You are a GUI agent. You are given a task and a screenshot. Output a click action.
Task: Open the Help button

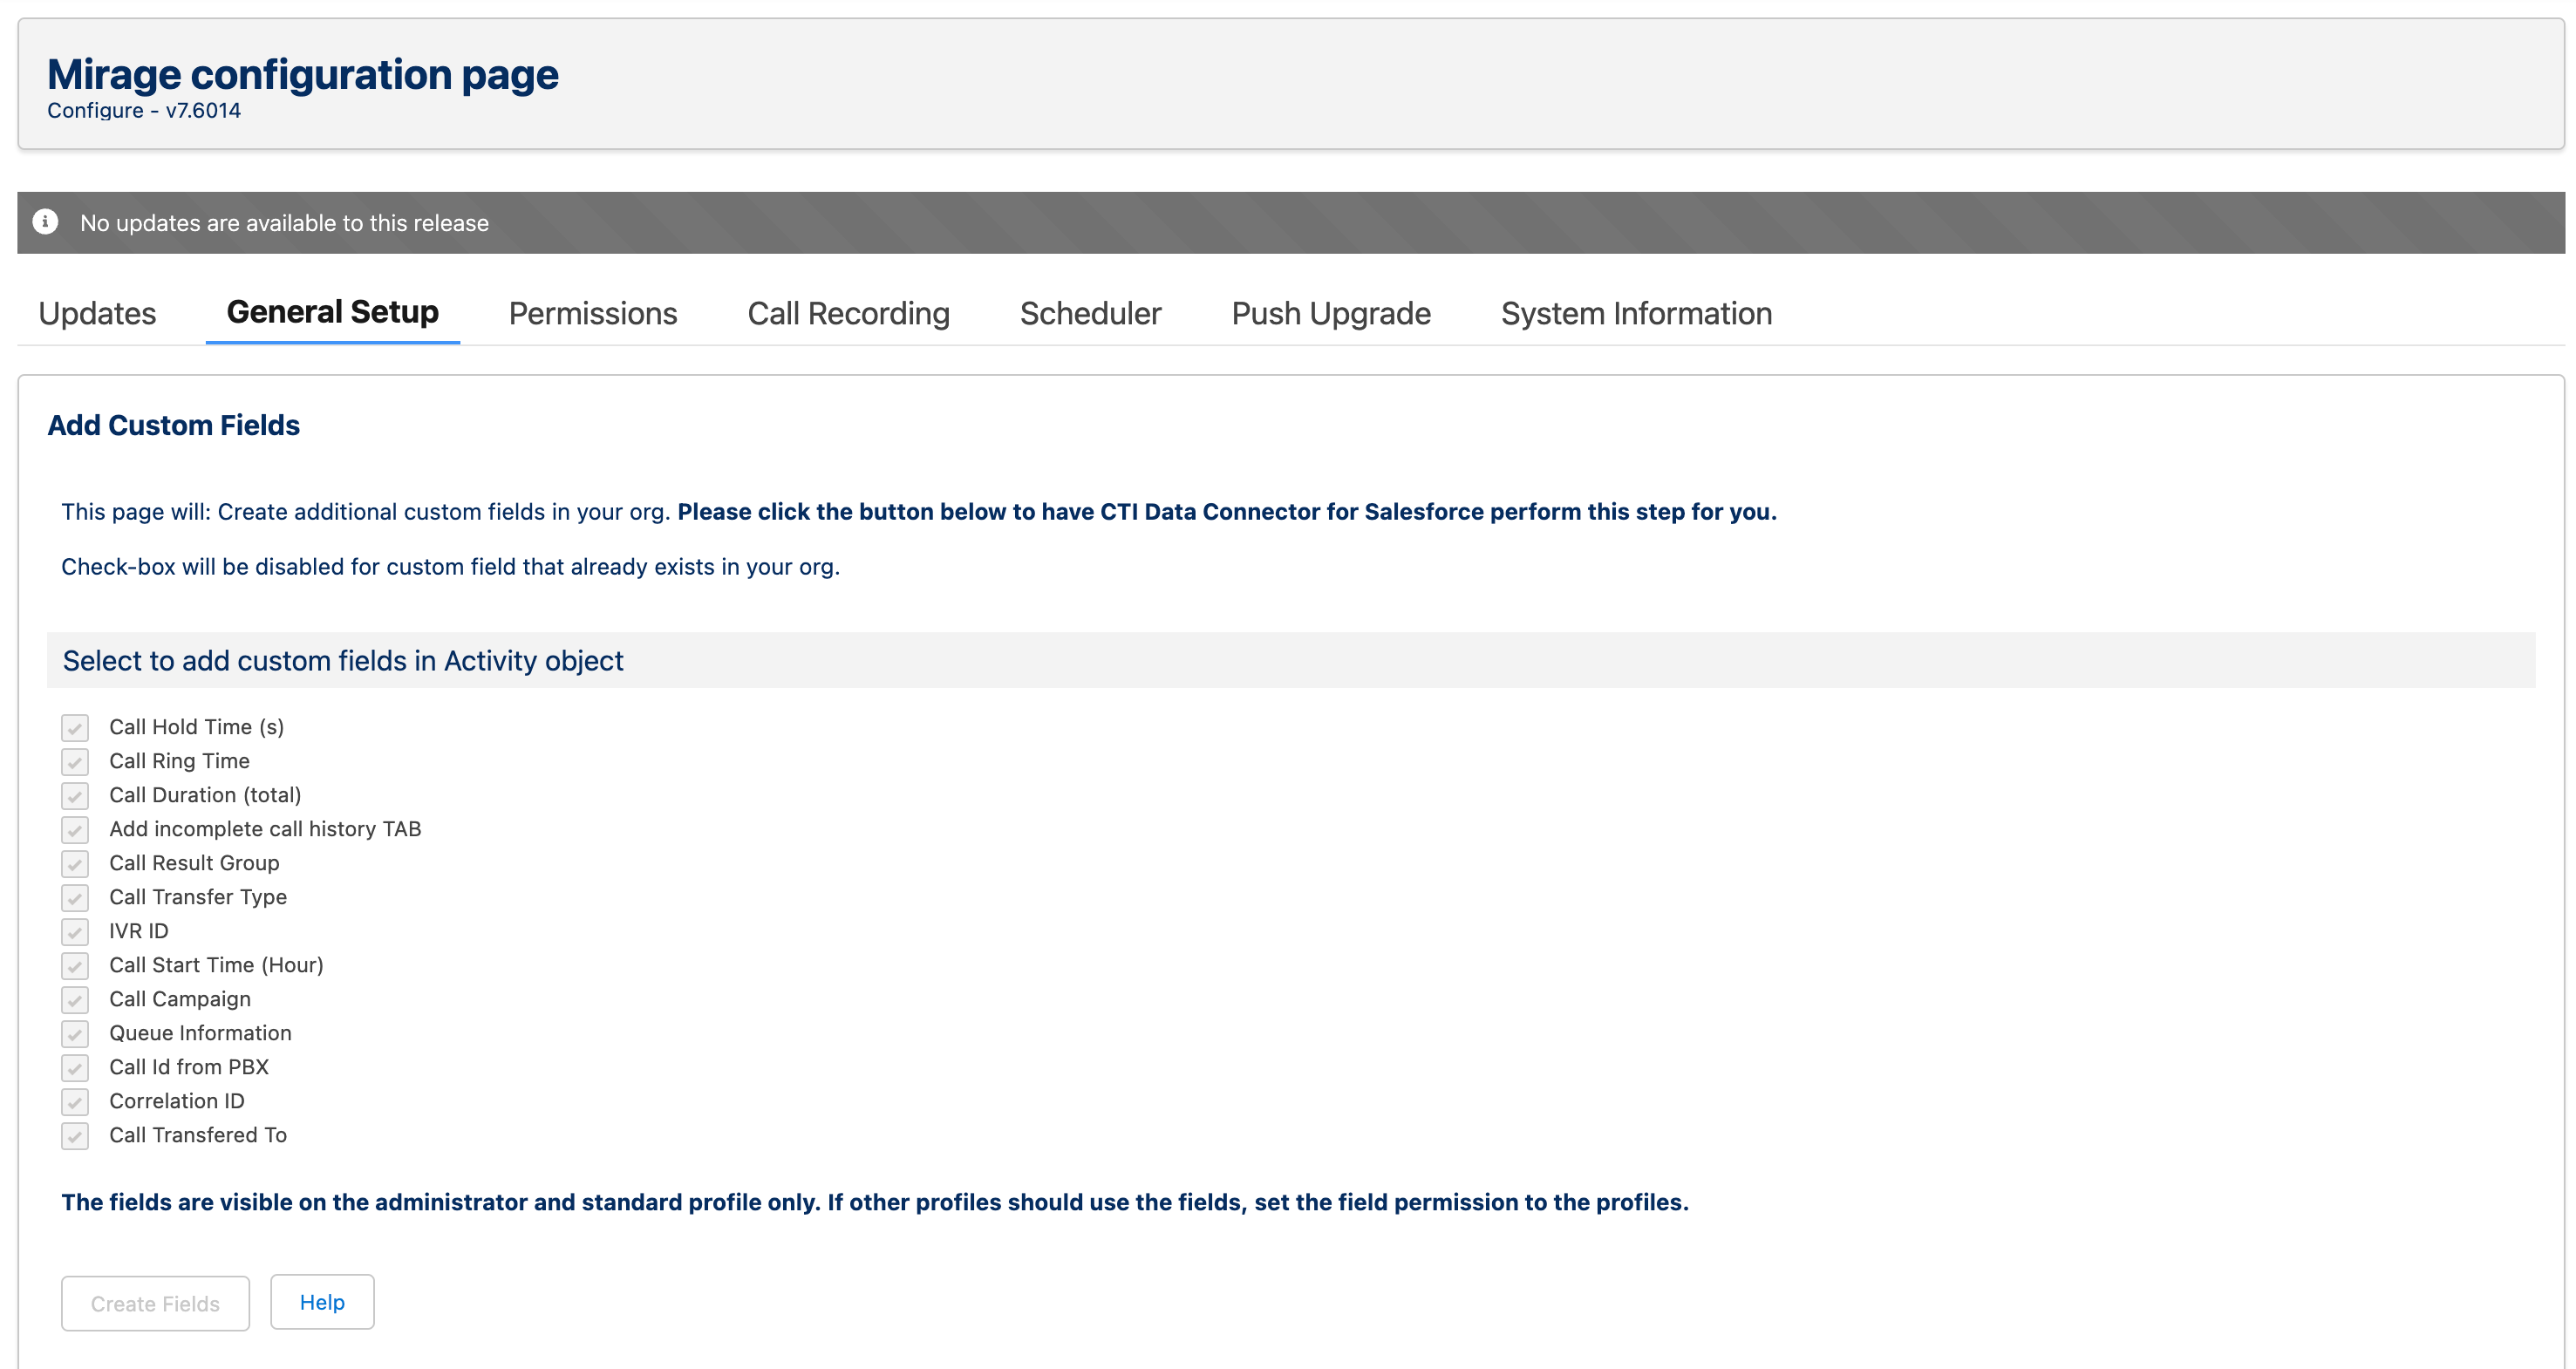322,1302
